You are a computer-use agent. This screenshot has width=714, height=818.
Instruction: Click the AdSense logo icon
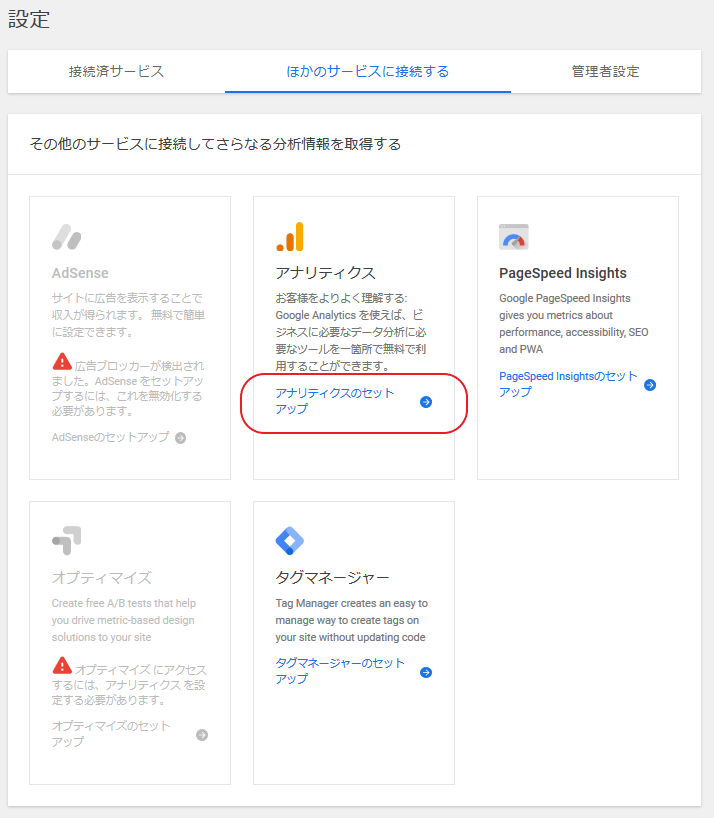pos(66,237)
